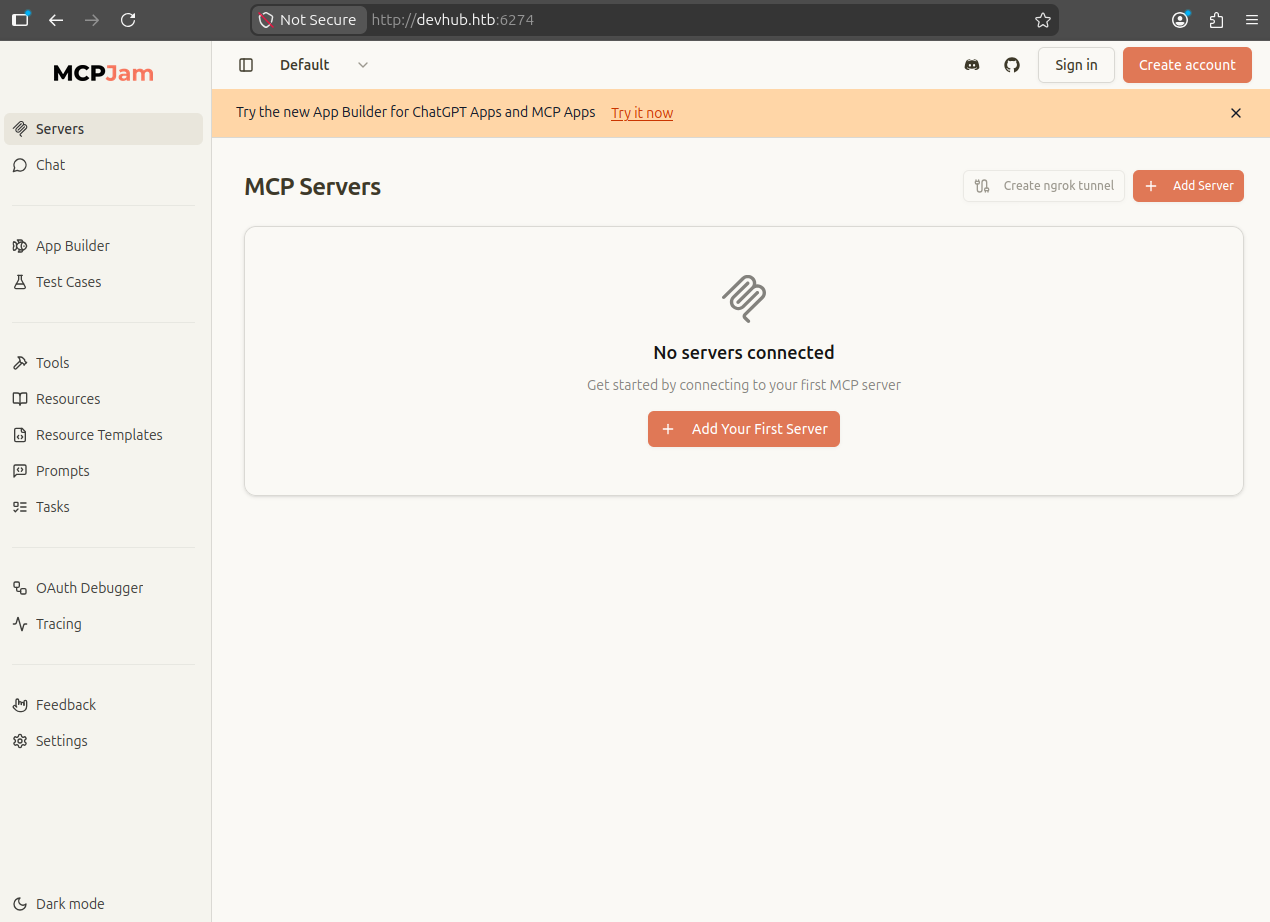Click the MCPJam logo
1270x922 pixels.
(104, 73)
